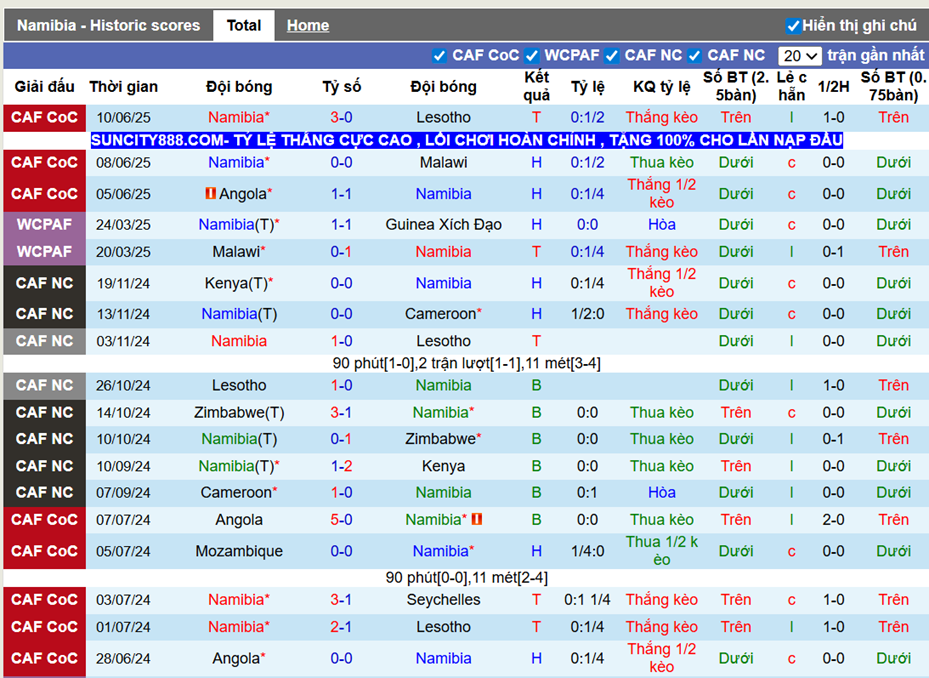Click trận gần nhất label
Viewport: 929px width, 678px height.
tap(875, 56)
